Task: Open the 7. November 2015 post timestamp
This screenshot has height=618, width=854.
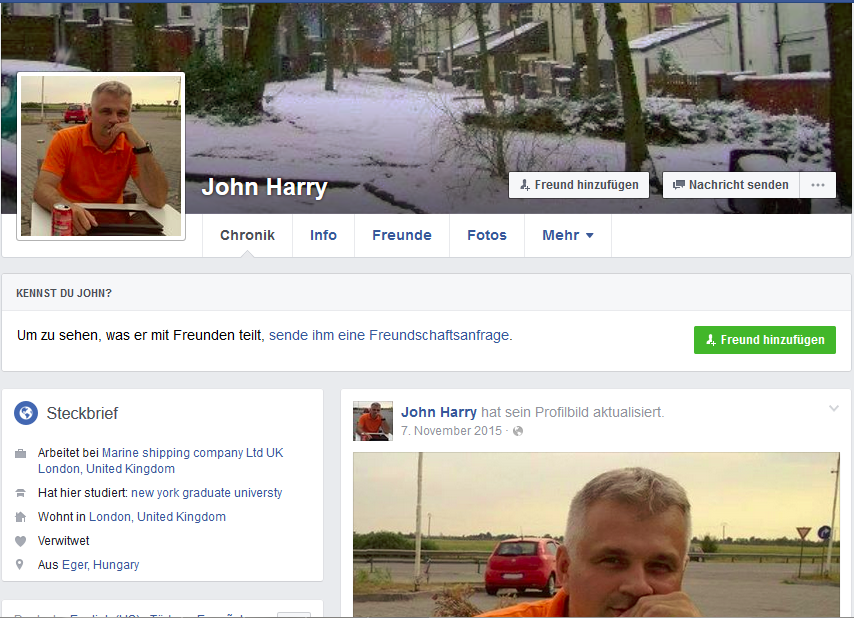Action: (452, 431)
